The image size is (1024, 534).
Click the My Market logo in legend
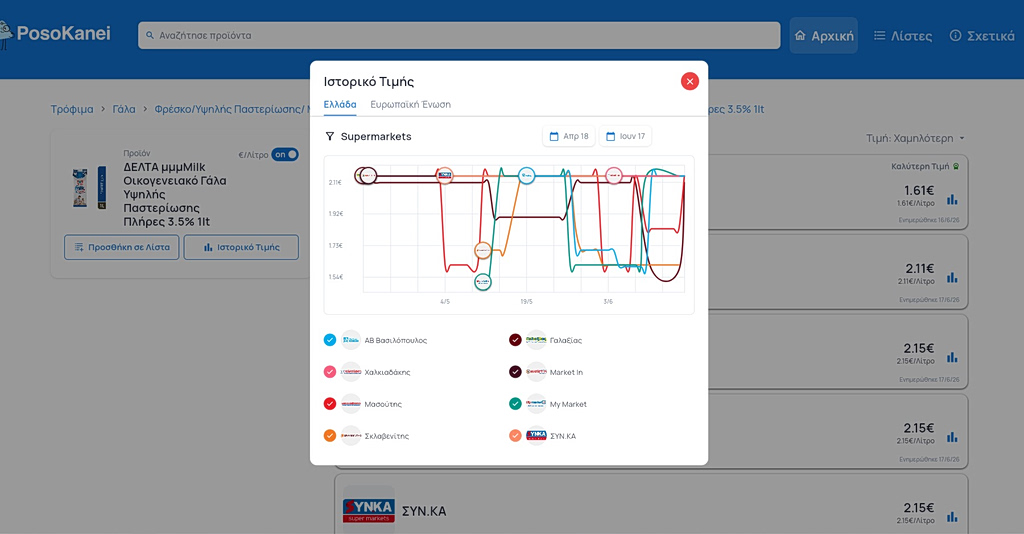pyautogui.click(x=536, y=404)
